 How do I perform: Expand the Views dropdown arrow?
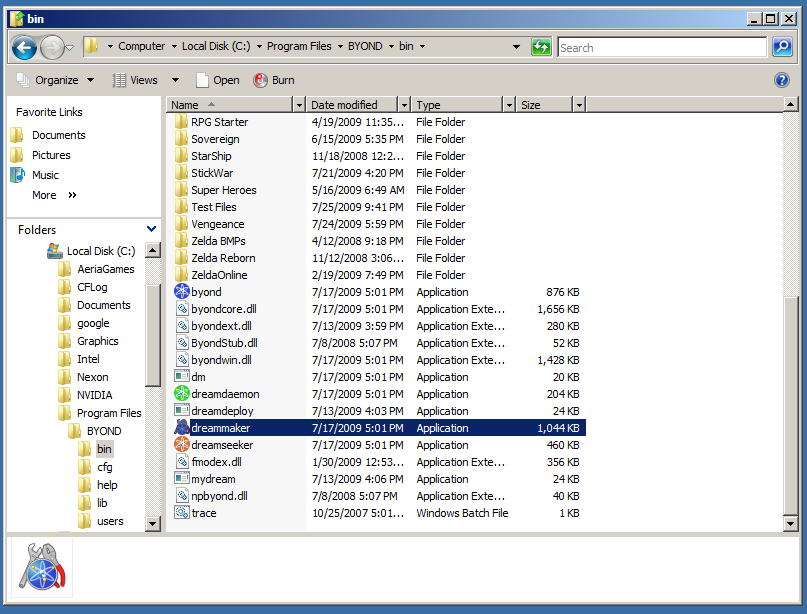click(175, 80)
